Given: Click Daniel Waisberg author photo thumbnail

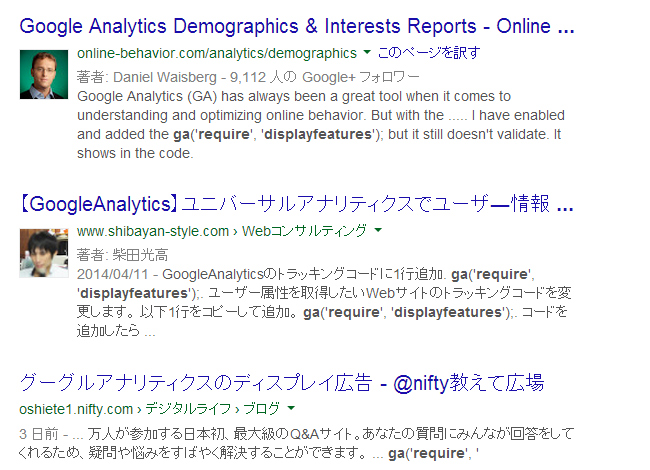Looking at the screenshot, I should pos(44,75).
